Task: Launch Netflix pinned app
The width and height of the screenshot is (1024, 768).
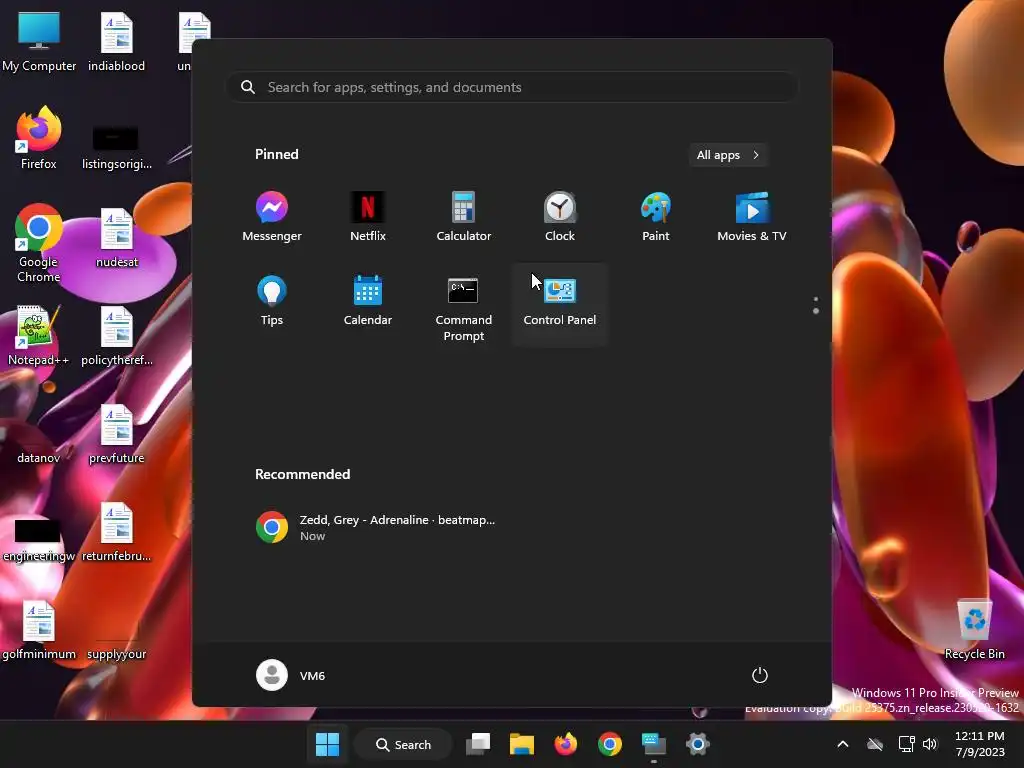Action: point(368,217)
